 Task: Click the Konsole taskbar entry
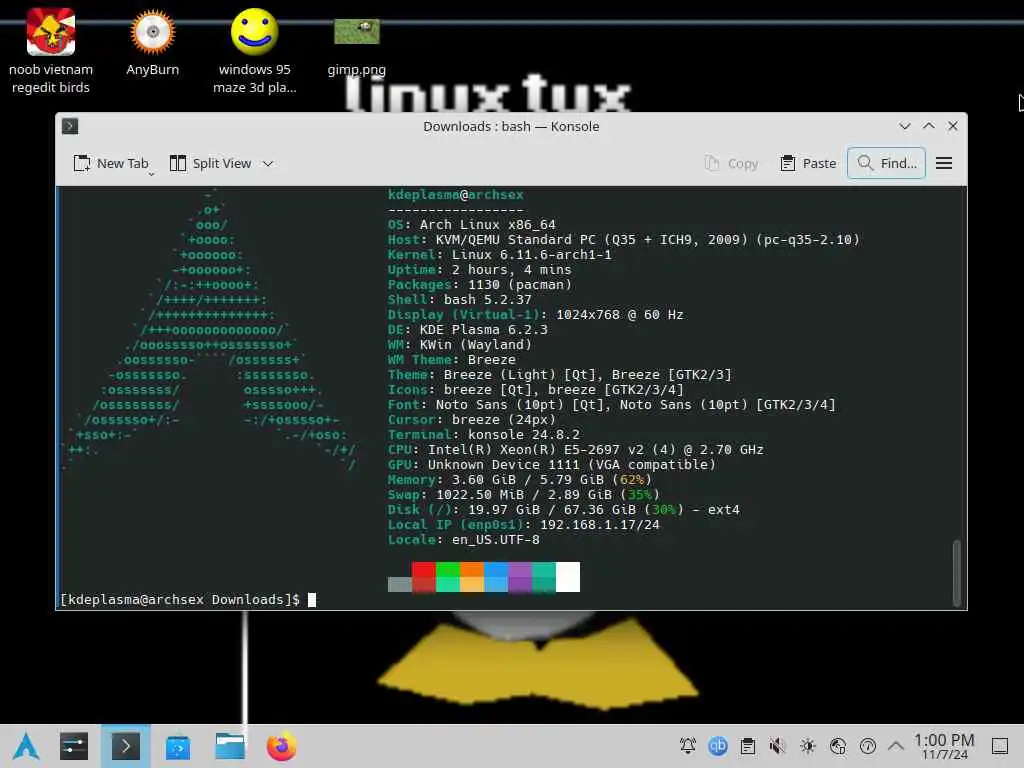click(125, 746)
